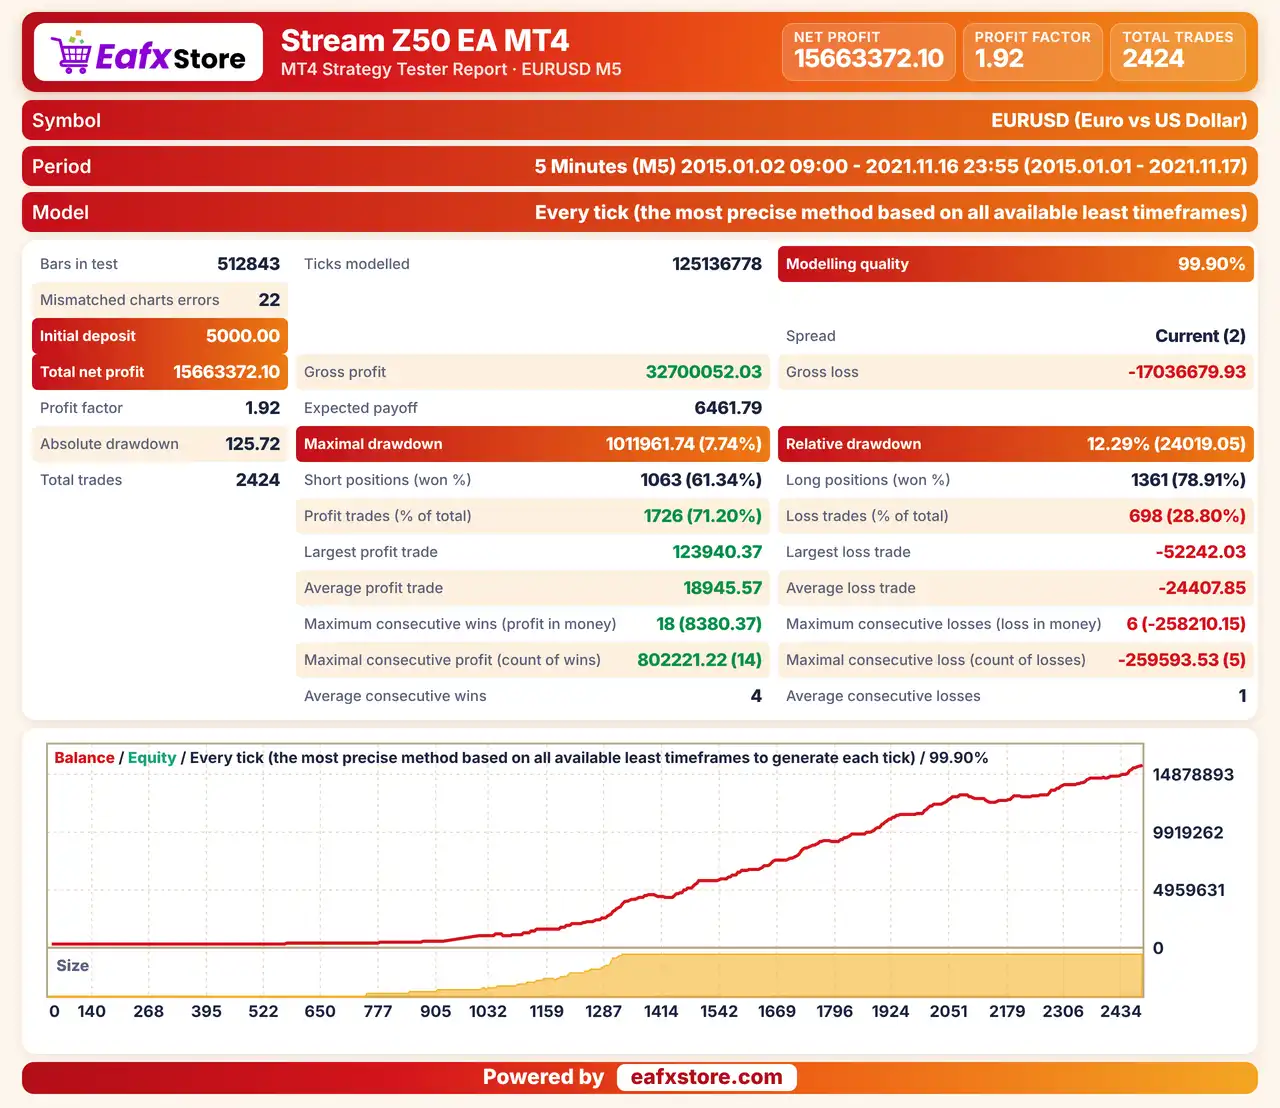Click the TOTAL TRADES header summary card

coord(1177,52)
